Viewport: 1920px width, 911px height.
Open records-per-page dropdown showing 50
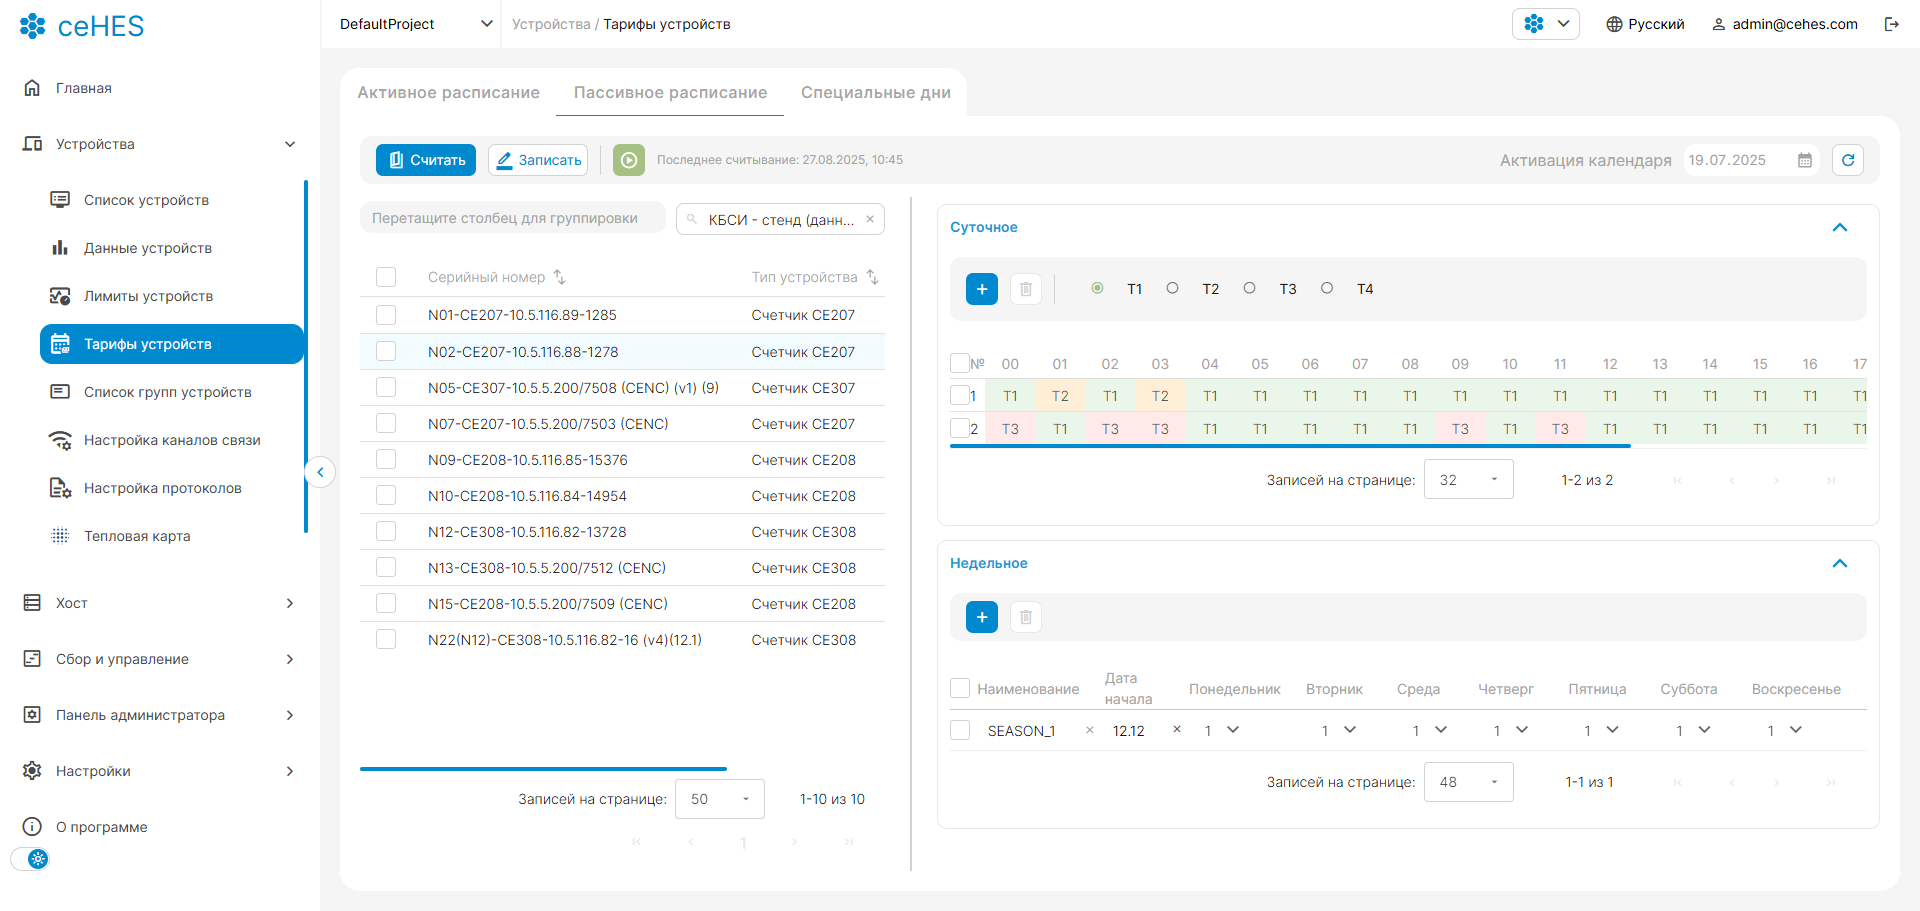pyautogui.click(x=719, y=799)
